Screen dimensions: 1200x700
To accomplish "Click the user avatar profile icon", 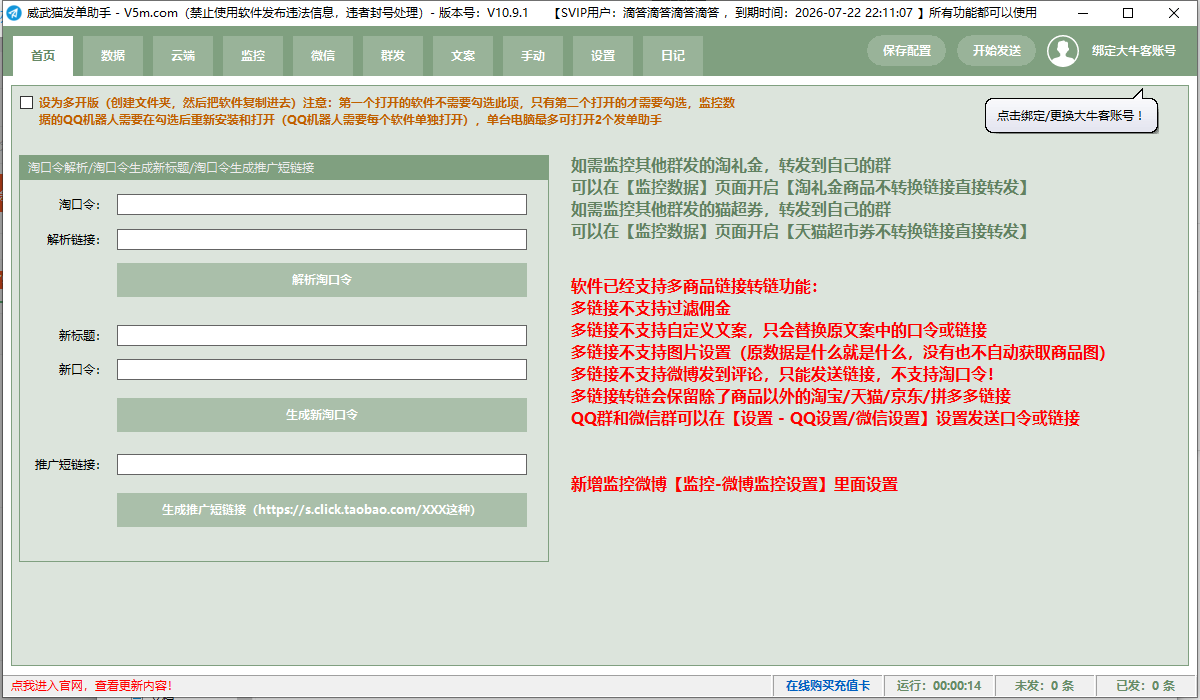I will click(1062, 51).
